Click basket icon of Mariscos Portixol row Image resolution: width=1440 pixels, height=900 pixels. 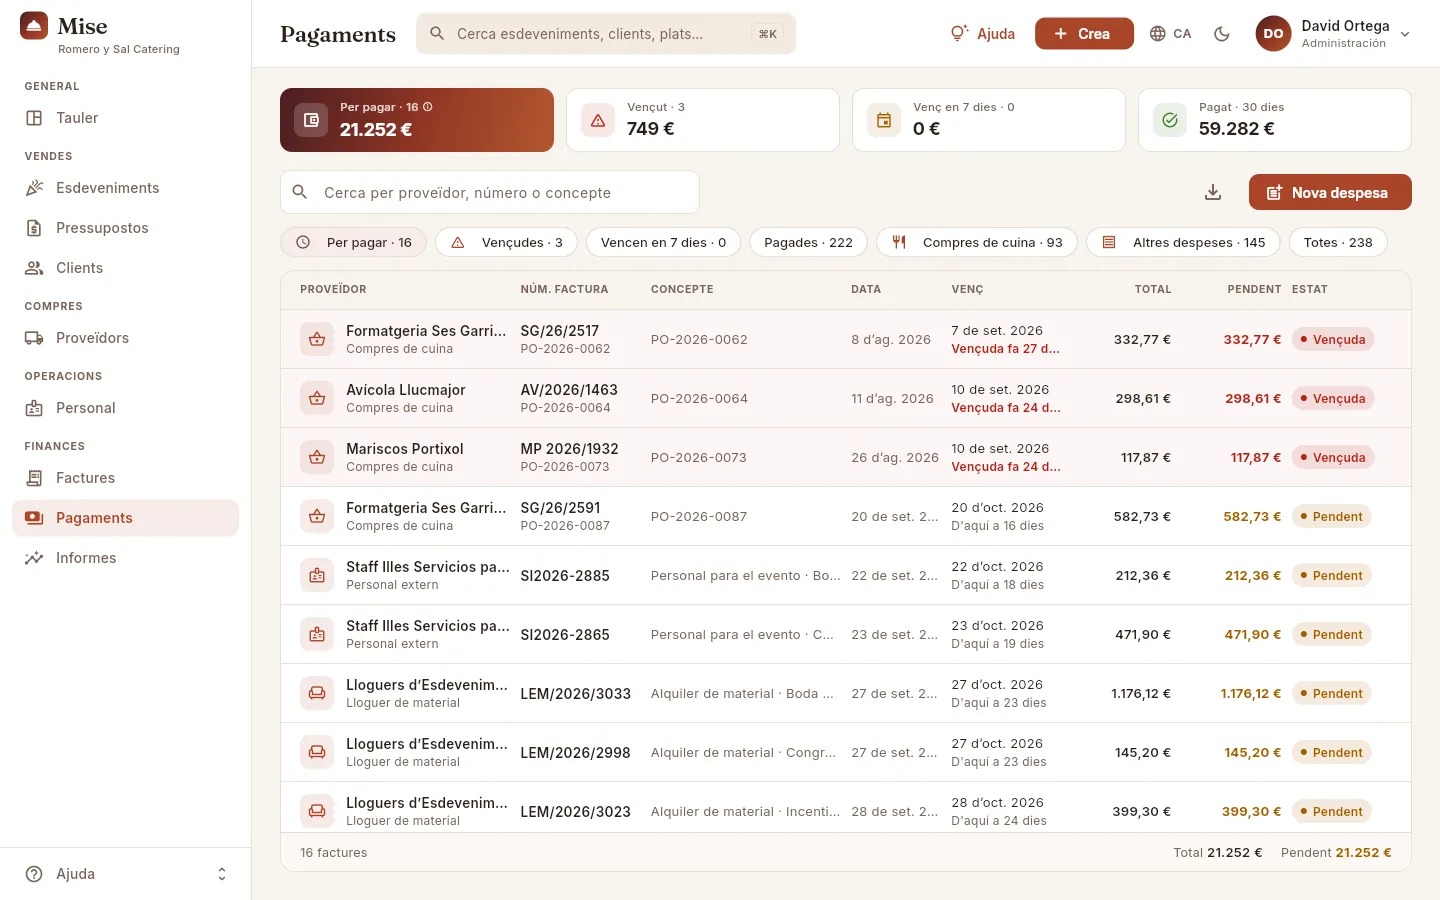[x=317, y=457]
